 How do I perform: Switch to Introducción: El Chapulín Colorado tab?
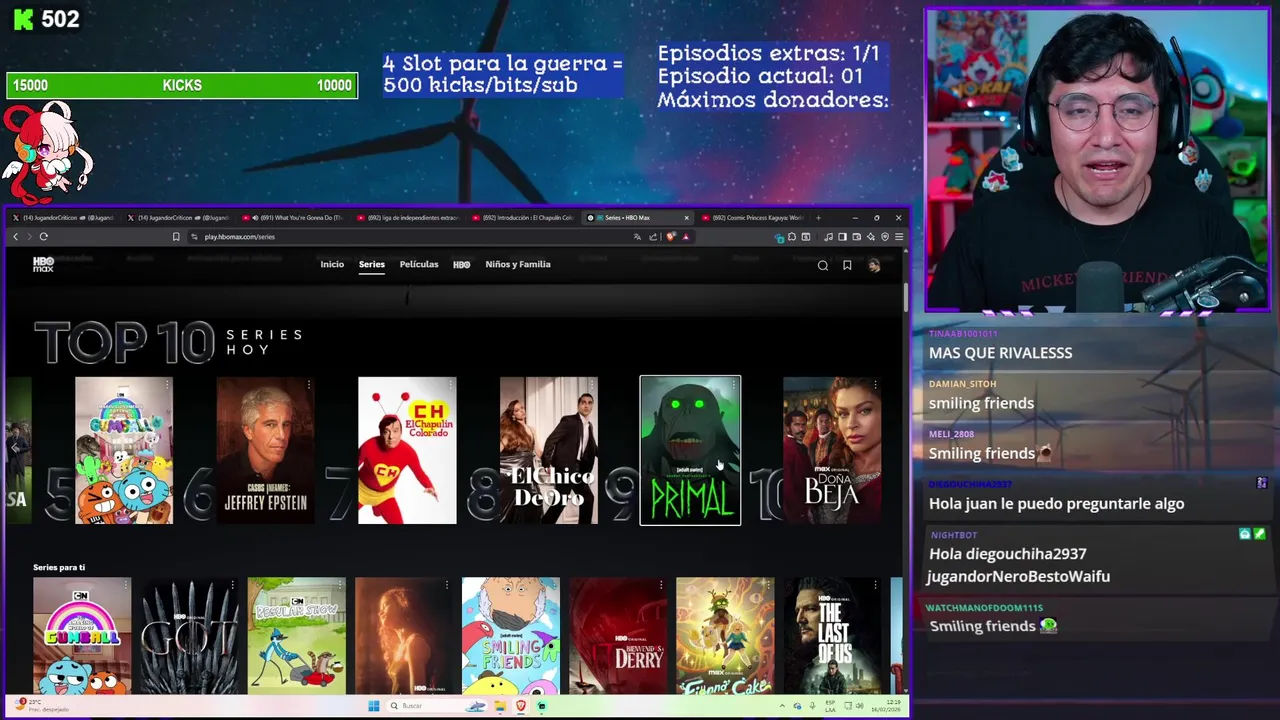click(523, 217)
